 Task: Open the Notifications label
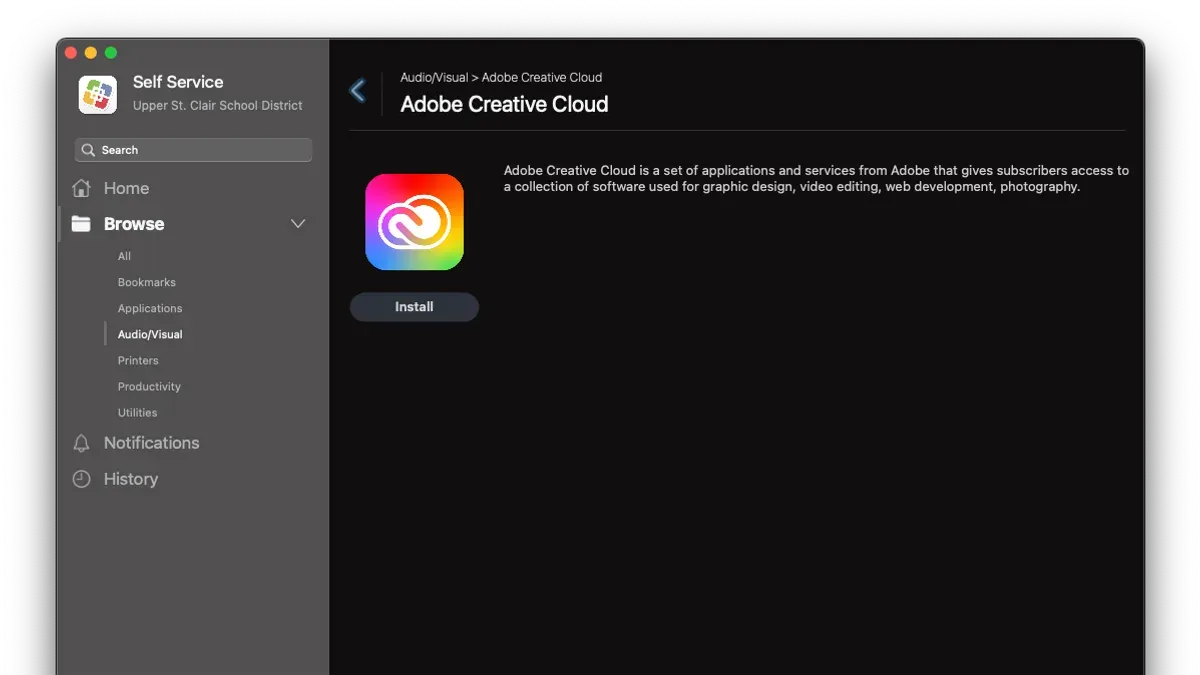tap(152, 443)
